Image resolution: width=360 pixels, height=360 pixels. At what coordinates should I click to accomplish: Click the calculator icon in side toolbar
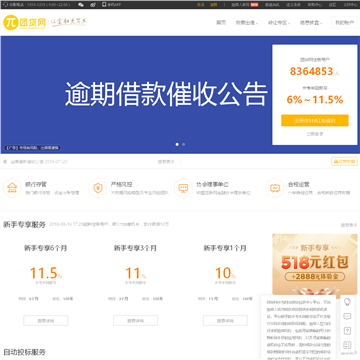pos(347,345)
